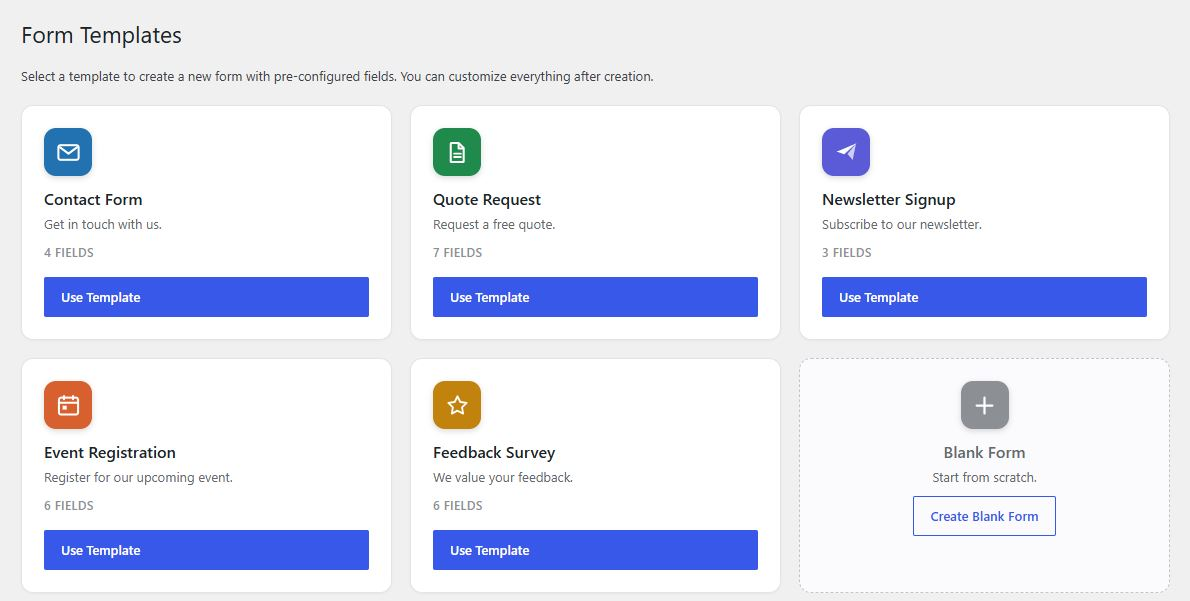Click the purple paper plane Newsletter icon
The height and width of the screenshot is (601, 1190).
coord(846,152)
